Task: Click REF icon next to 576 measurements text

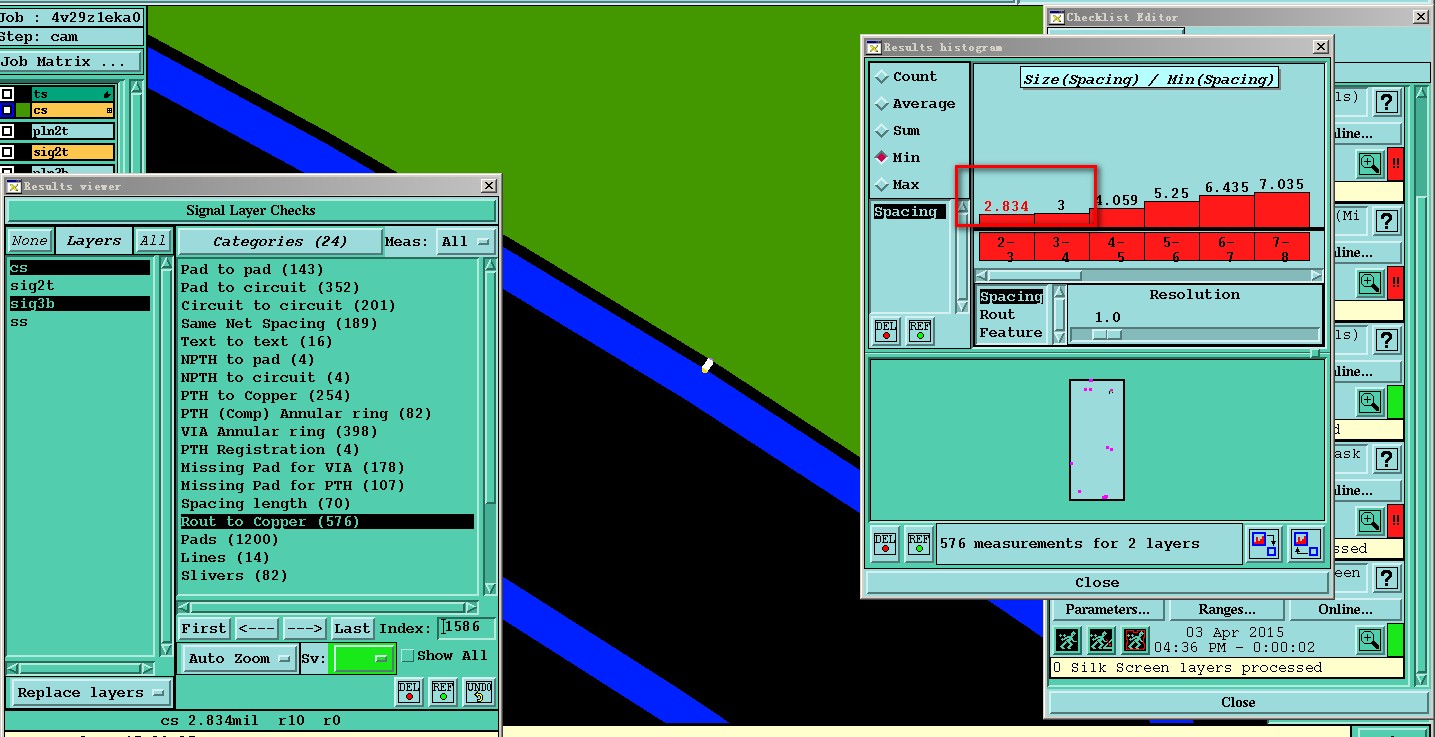Action: pos(919,543)
